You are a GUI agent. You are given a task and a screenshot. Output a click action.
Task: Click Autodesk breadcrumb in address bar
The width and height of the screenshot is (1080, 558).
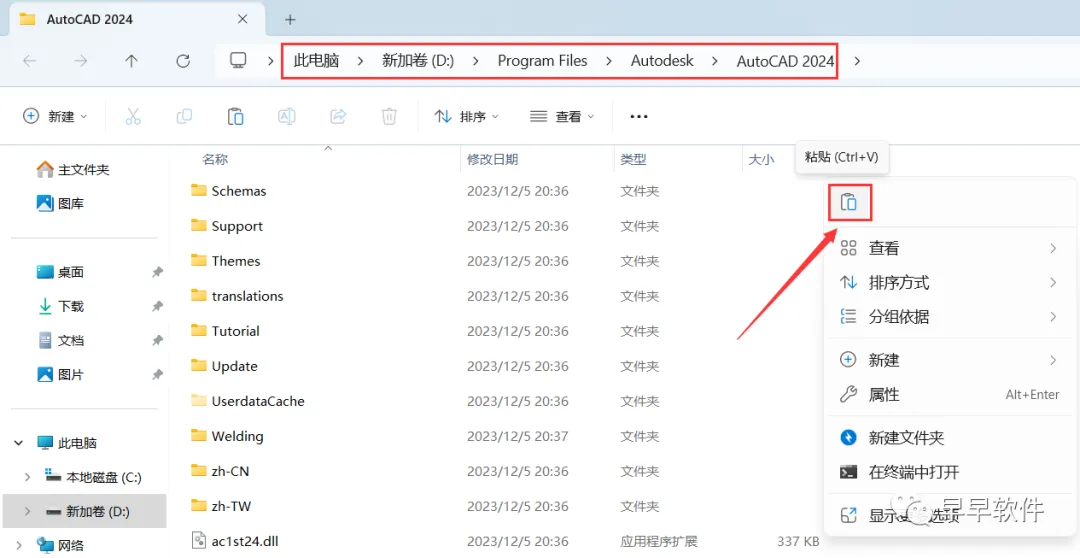click(x=662, y=61)
